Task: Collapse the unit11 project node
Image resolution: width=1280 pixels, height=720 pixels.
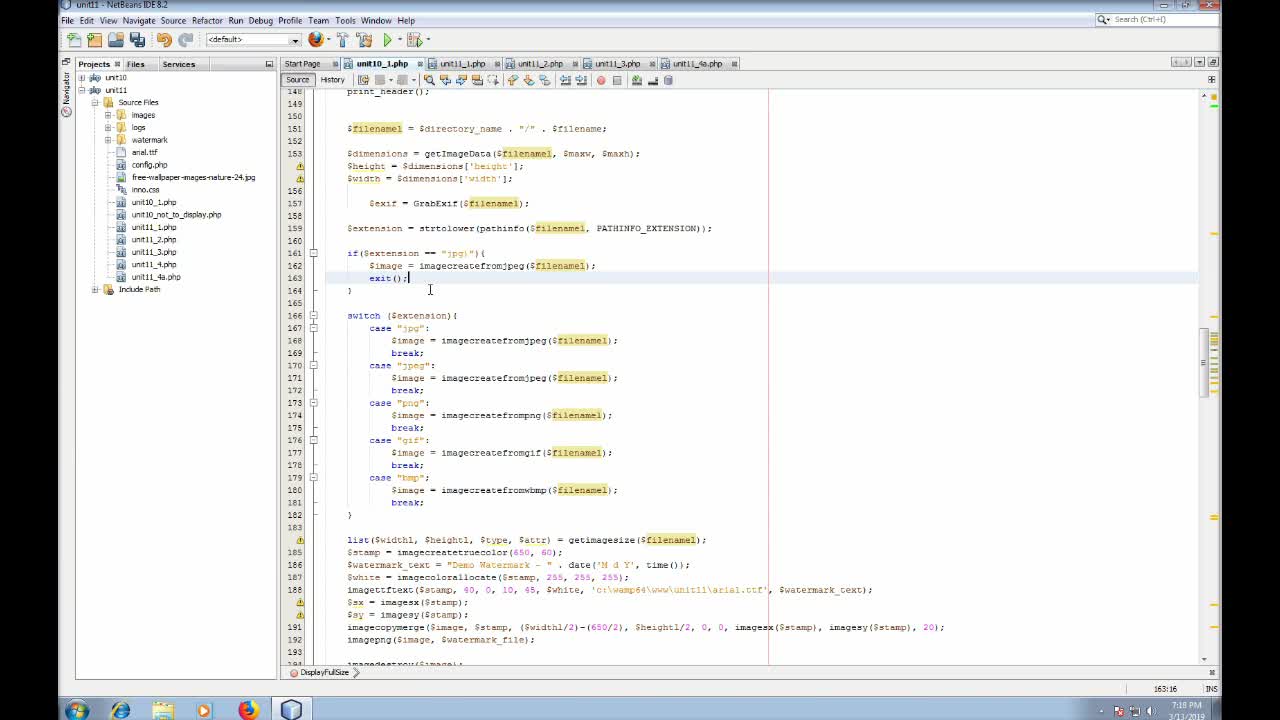Action: point(83,90)
